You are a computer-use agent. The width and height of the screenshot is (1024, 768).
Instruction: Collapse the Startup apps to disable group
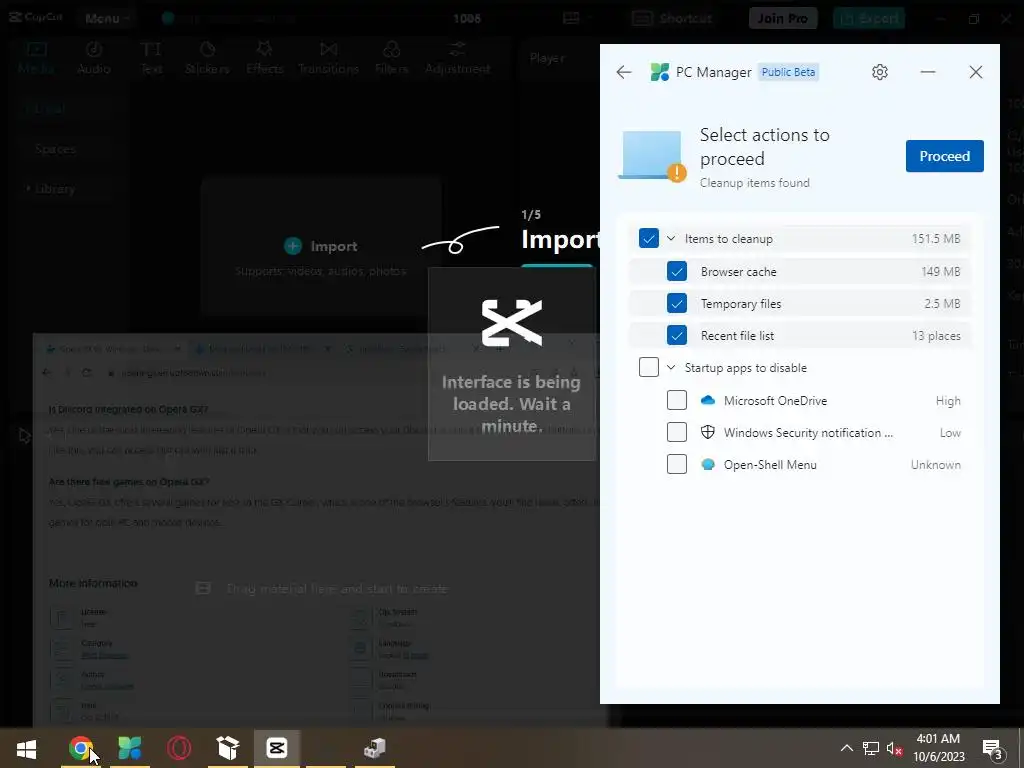coord(671,368)
